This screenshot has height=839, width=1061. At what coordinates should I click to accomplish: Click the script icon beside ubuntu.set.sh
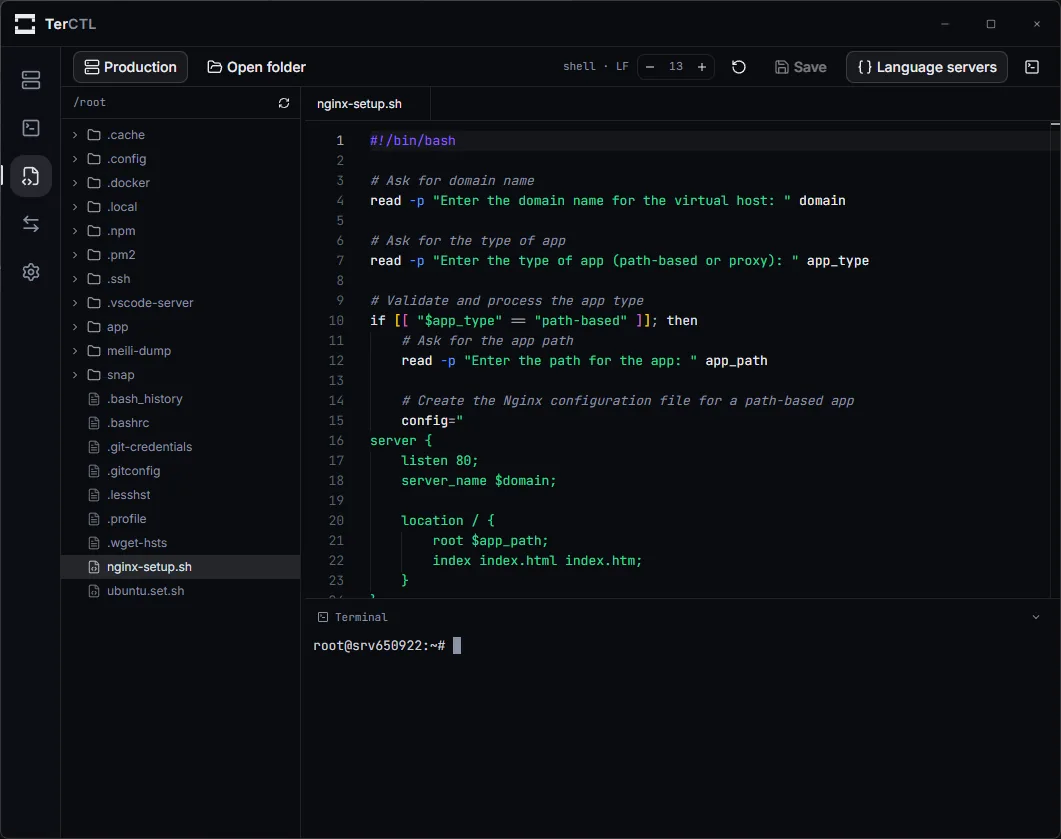[94, 591]
